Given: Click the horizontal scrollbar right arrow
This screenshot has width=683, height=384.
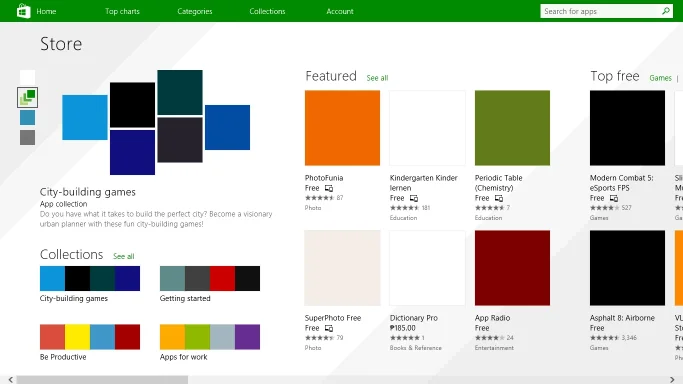Looking at the screenshot, I should (672, 380).
